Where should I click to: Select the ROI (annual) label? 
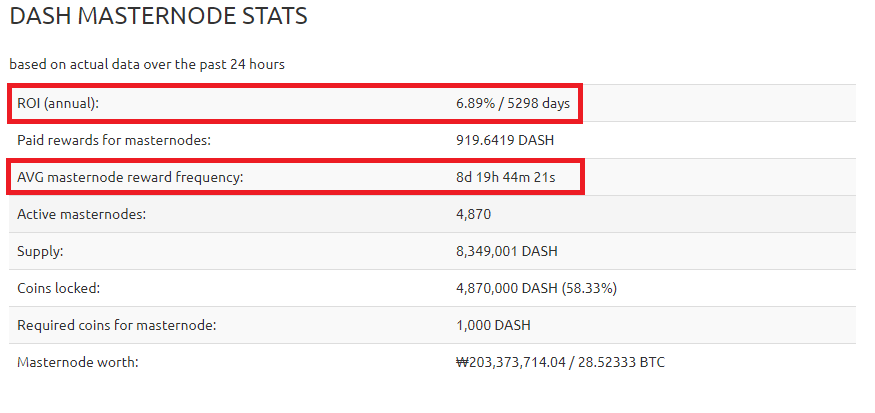point(59,103)
